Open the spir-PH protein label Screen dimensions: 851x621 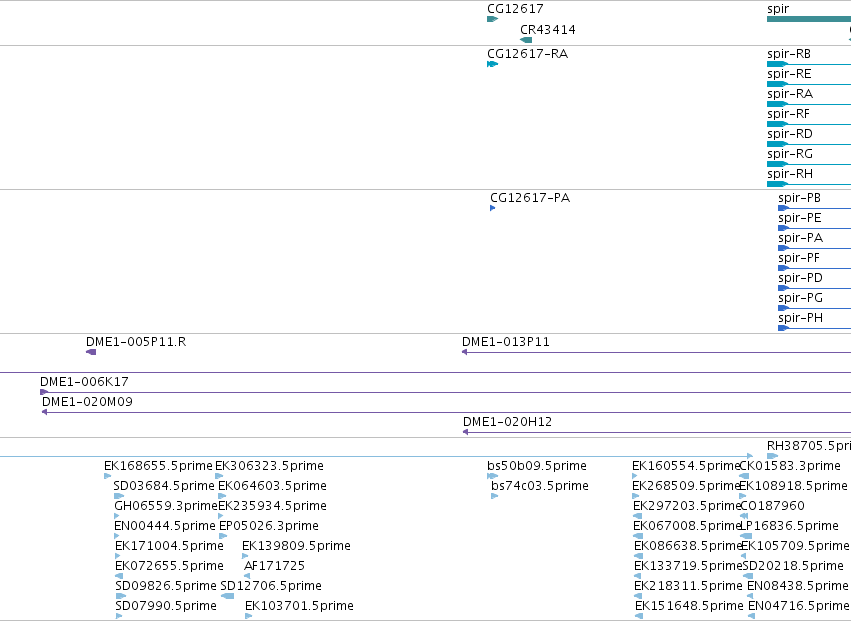800,318
